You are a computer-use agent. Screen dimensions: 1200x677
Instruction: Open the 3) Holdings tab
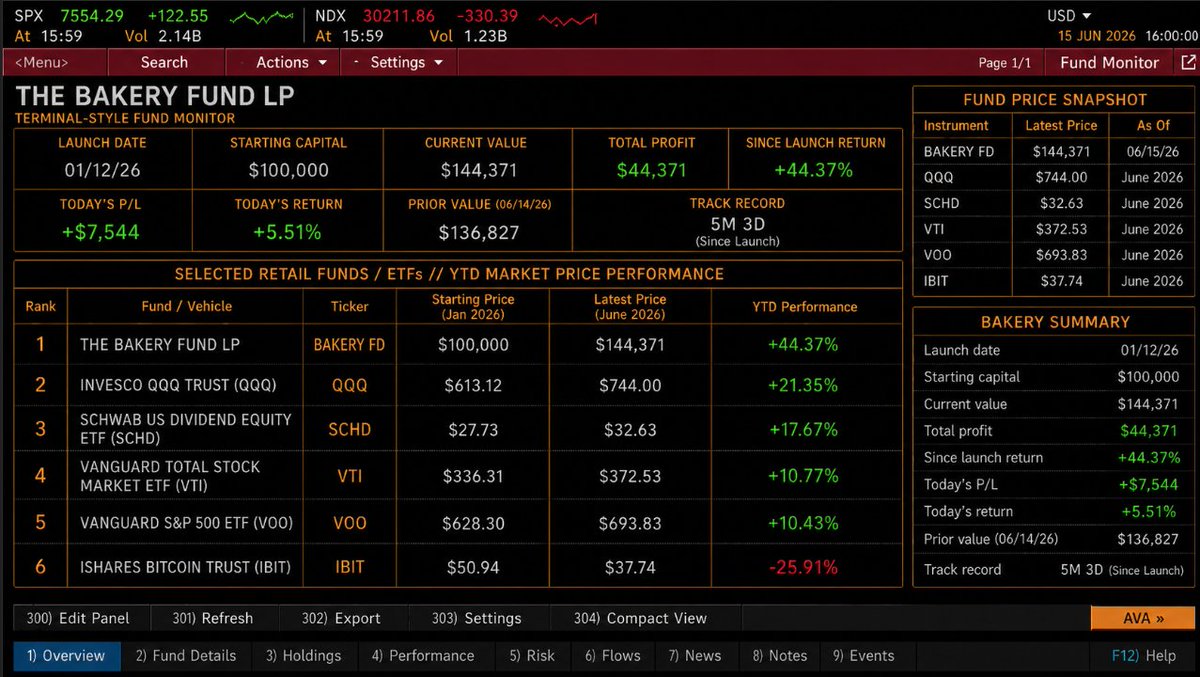[303, 656]
